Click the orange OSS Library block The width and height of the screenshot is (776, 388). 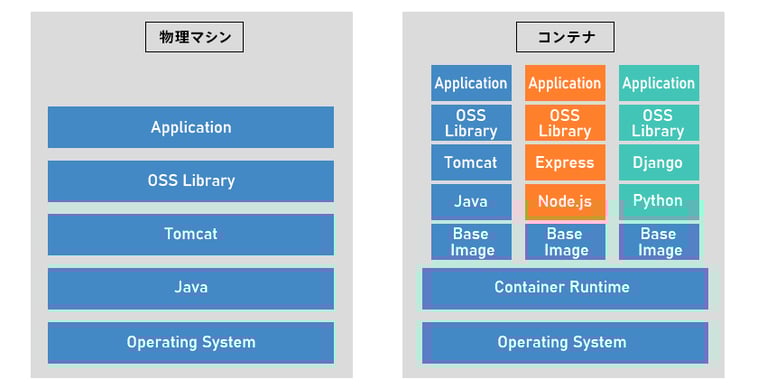(565, 123)
